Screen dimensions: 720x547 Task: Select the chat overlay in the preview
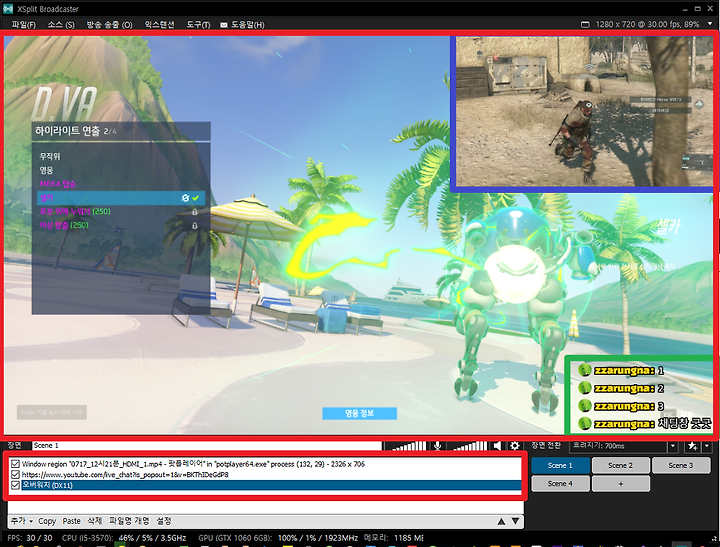click(x=639, y=395)
